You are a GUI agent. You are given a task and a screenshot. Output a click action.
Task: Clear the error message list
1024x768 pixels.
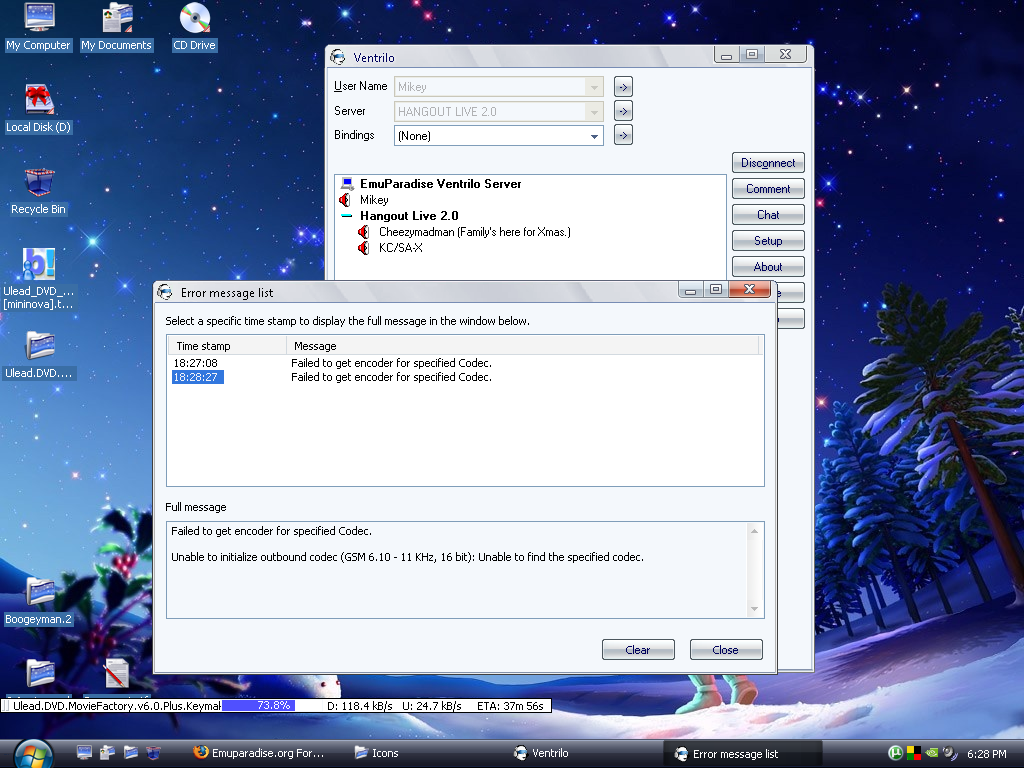[x=638, y=650]
